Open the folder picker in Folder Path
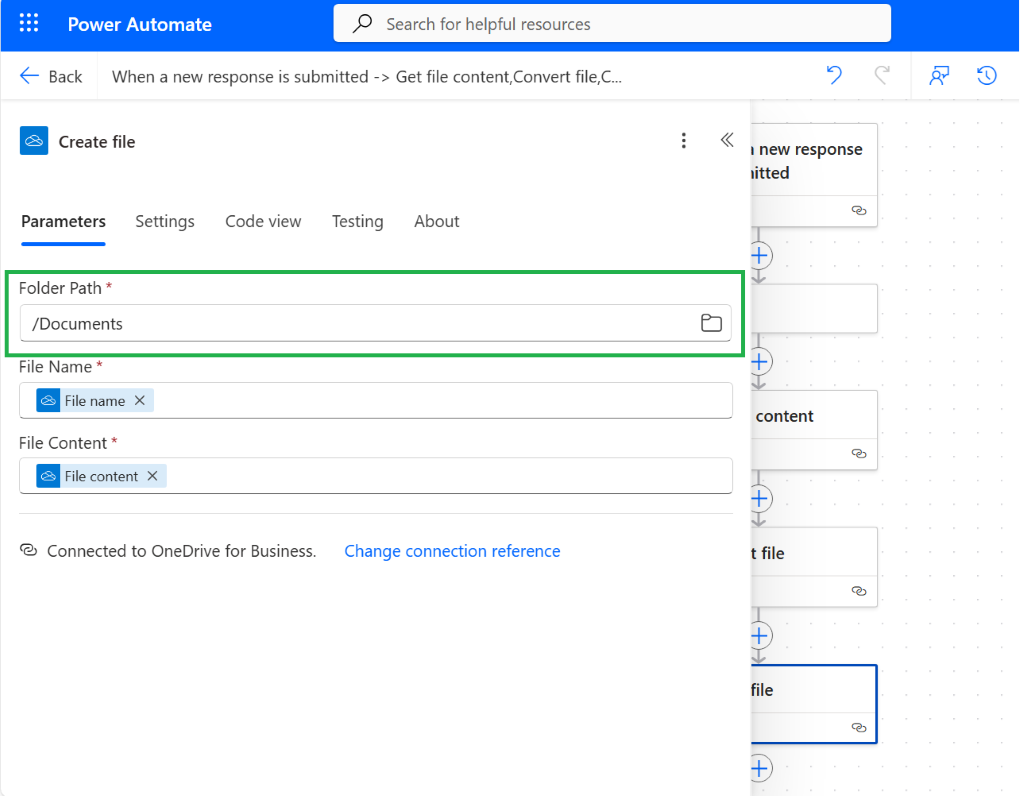1024x796 pixels. [711, 323]
